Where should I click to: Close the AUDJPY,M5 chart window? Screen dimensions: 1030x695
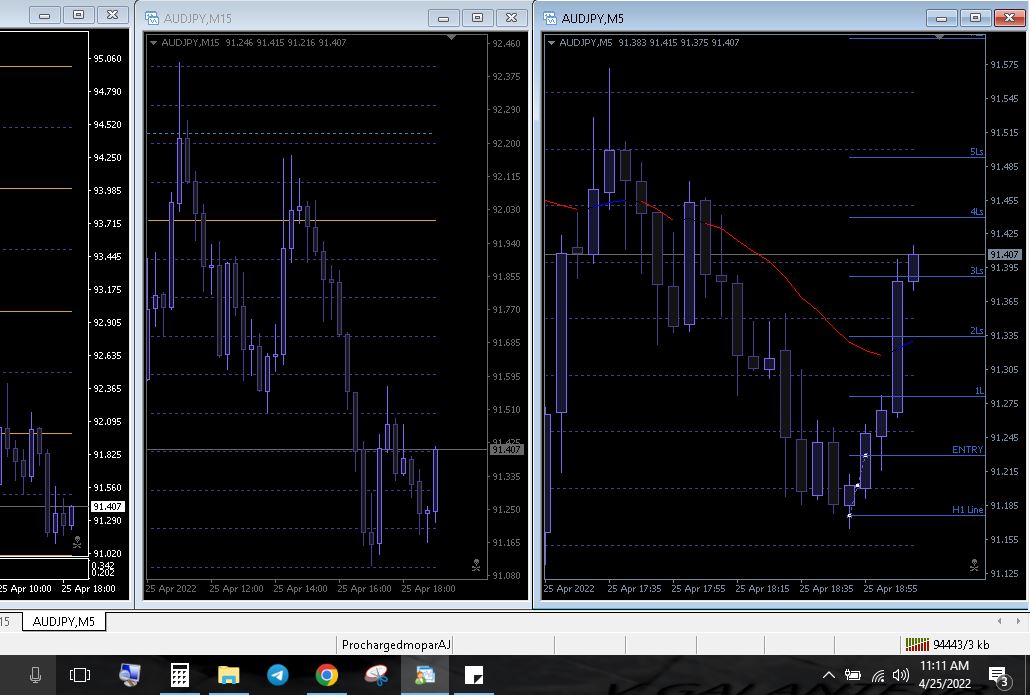click(x=1010, y=18)
